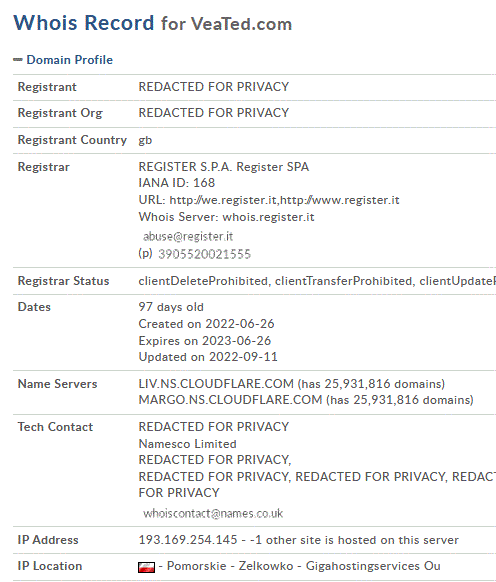496x582 pixels.
Task: Click the whois.register.it server text
Action: [268, 217]
